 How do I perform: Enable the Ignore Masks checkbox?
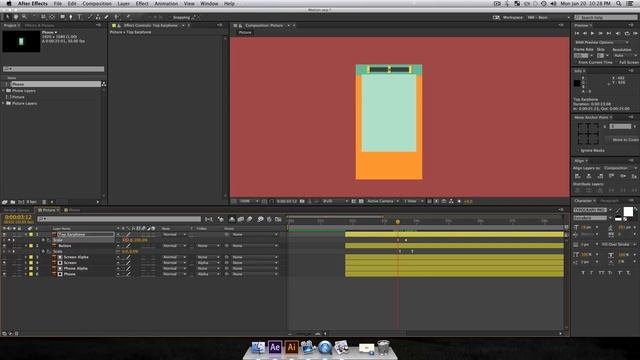(578, 151)
